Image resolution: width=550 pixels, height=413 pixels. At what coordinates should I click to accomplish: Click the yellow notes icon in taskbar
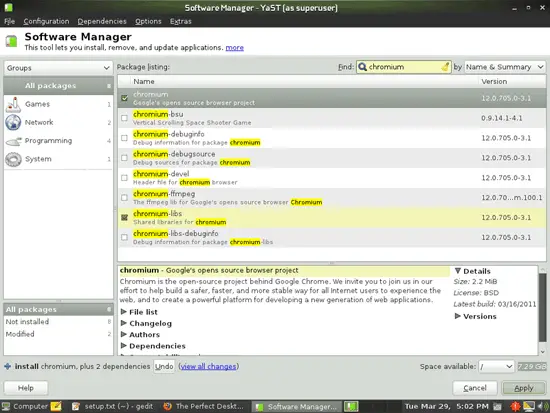coord(56,406)
